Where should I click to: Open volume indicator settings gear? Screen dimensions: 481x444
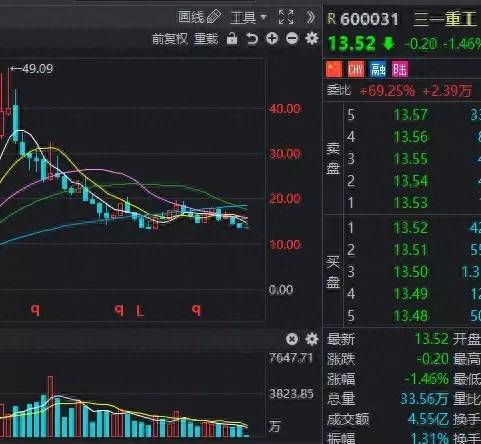pyautogui.click(x=312, y=339)
